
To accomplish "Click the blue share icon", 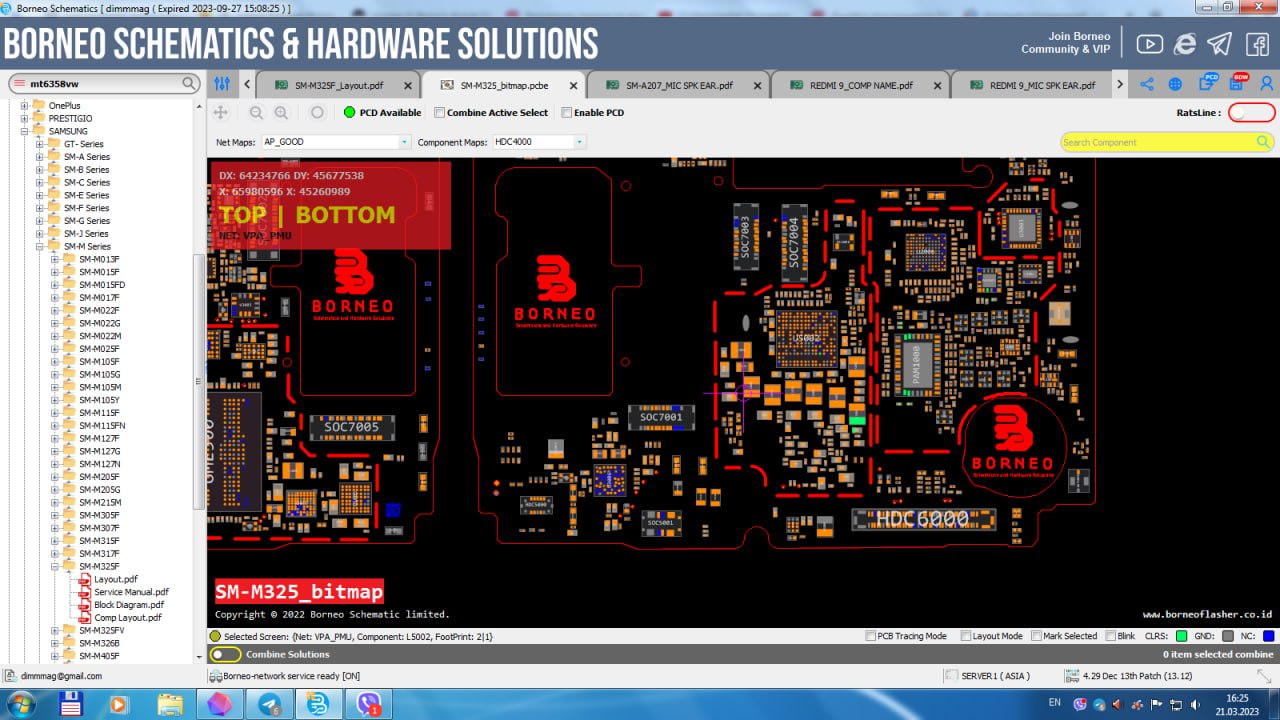I will [1147, 85].
